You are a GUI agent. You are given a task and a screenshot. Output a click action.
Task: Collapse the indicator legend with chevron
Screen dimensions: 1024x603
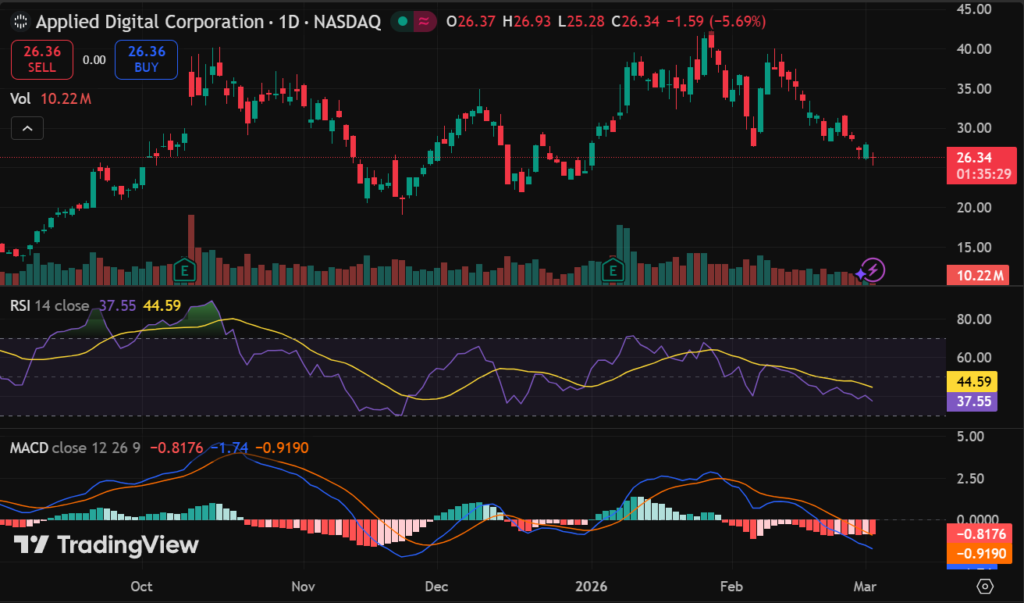[26, 128]
